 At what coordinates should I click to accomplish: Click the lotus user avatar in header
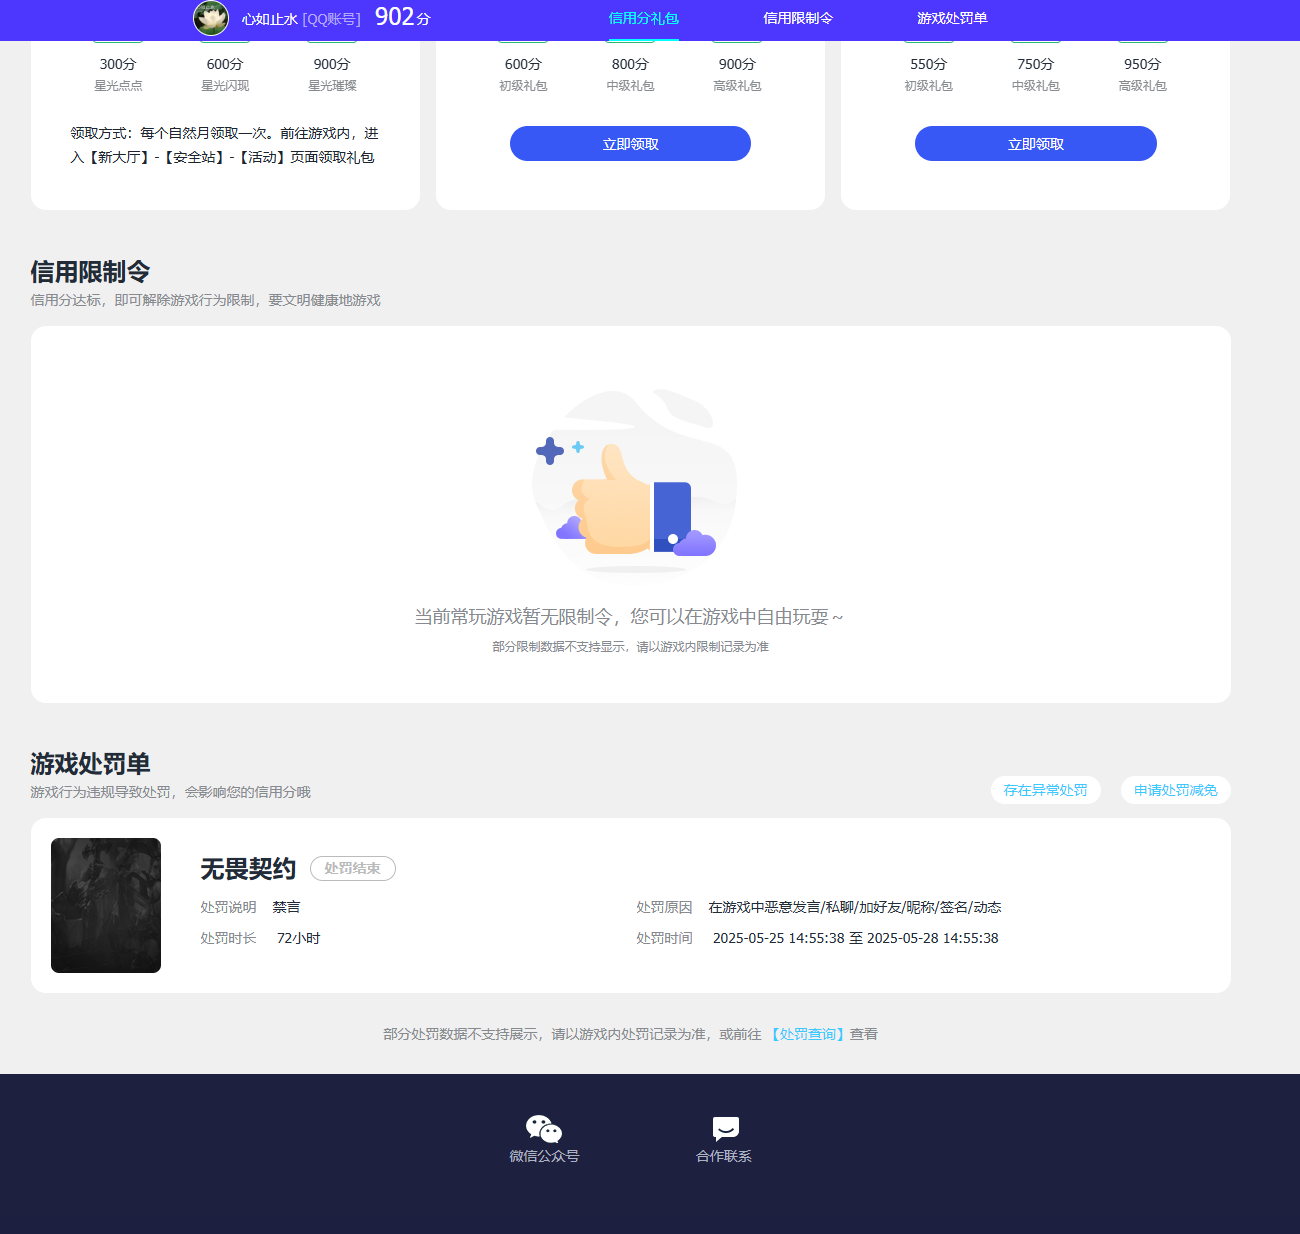[x=211, y=18]
